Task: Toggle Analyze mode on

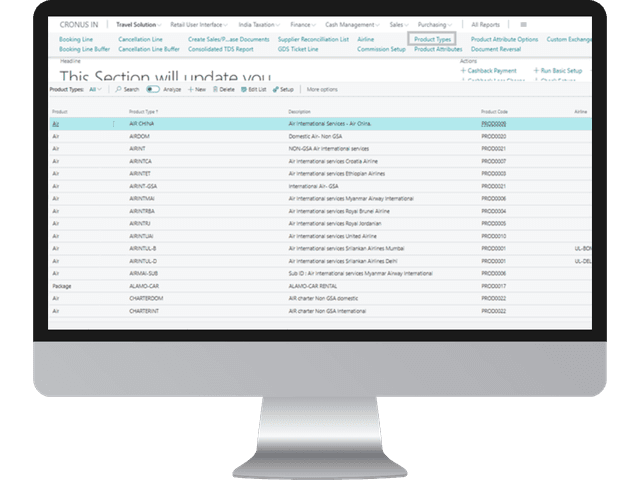Action: (153, 89)
